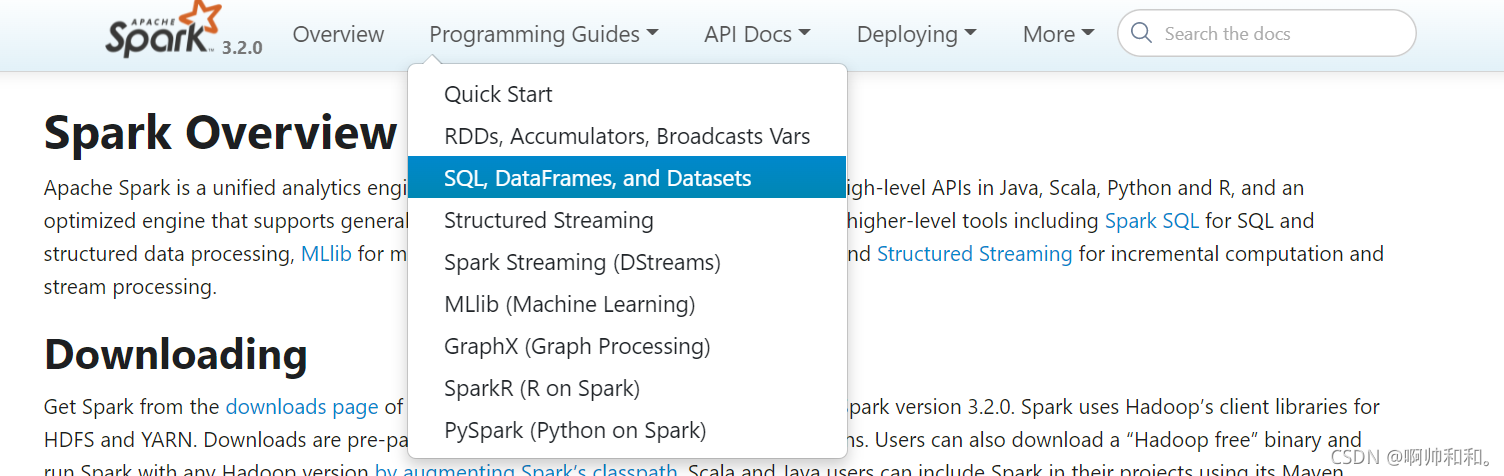Viewport: 1504px width, 476px height.
Task: Follow the Spark SQL link
Action: pos(1152,221)
